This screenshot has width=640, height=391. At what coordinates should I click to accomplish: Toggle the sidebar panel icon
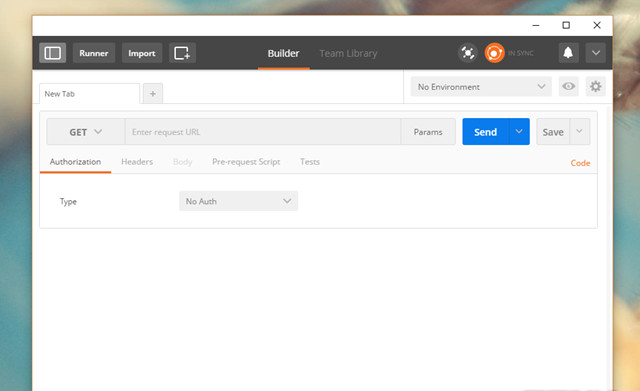[x=53, y=53]
